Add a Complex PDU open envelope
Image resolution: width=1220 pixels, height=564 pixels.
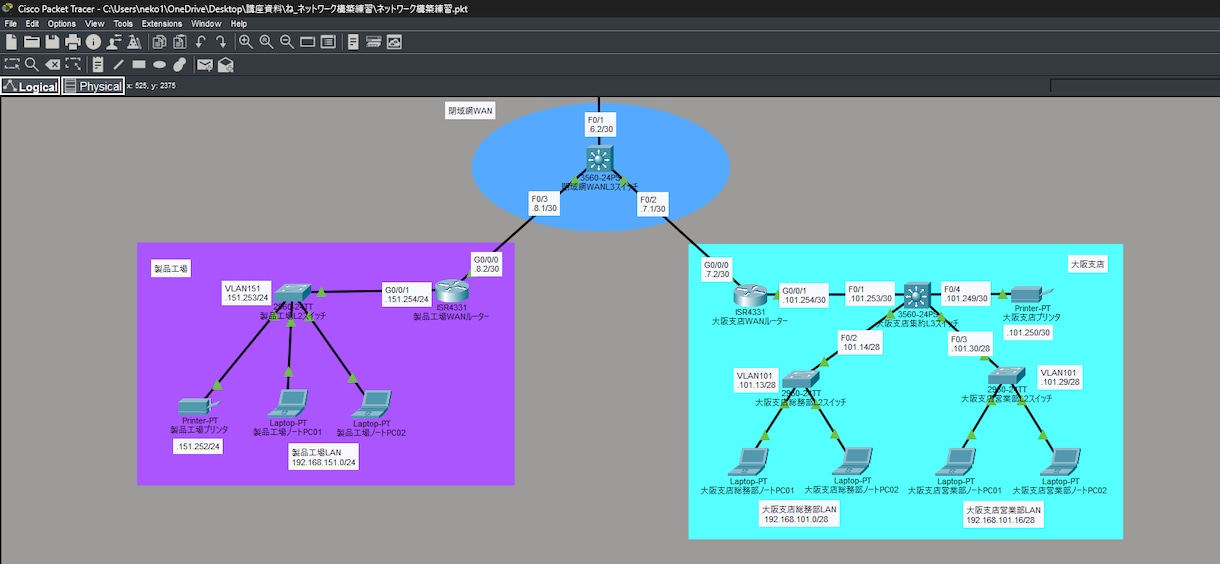click(226, 64)
